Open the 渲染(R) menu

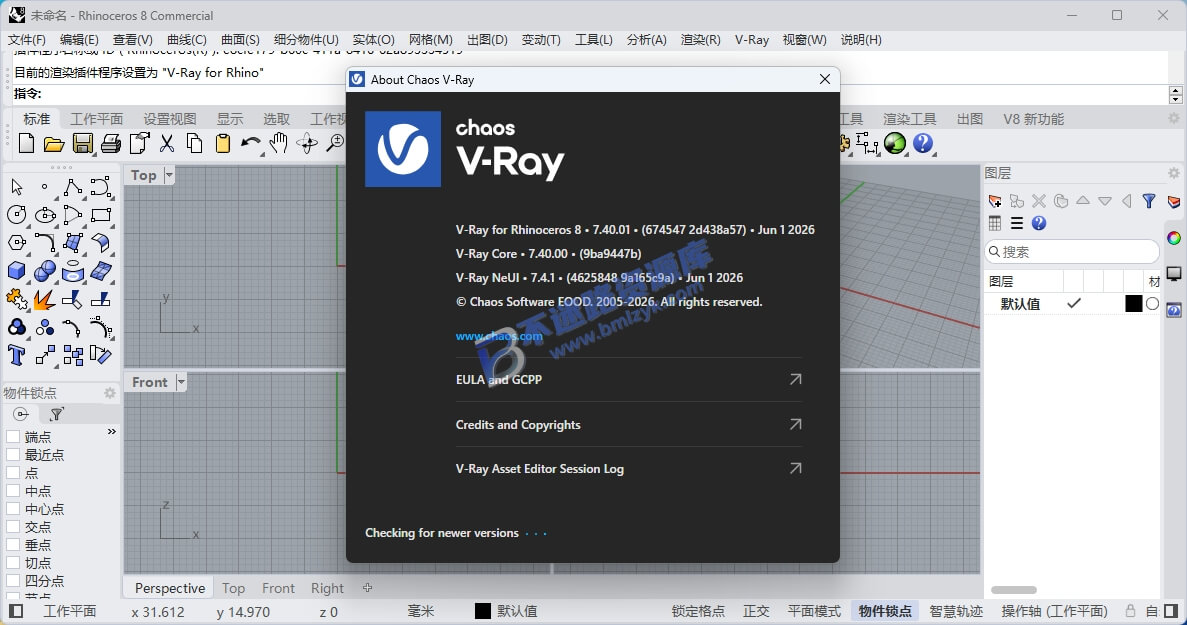click(700, 39)
